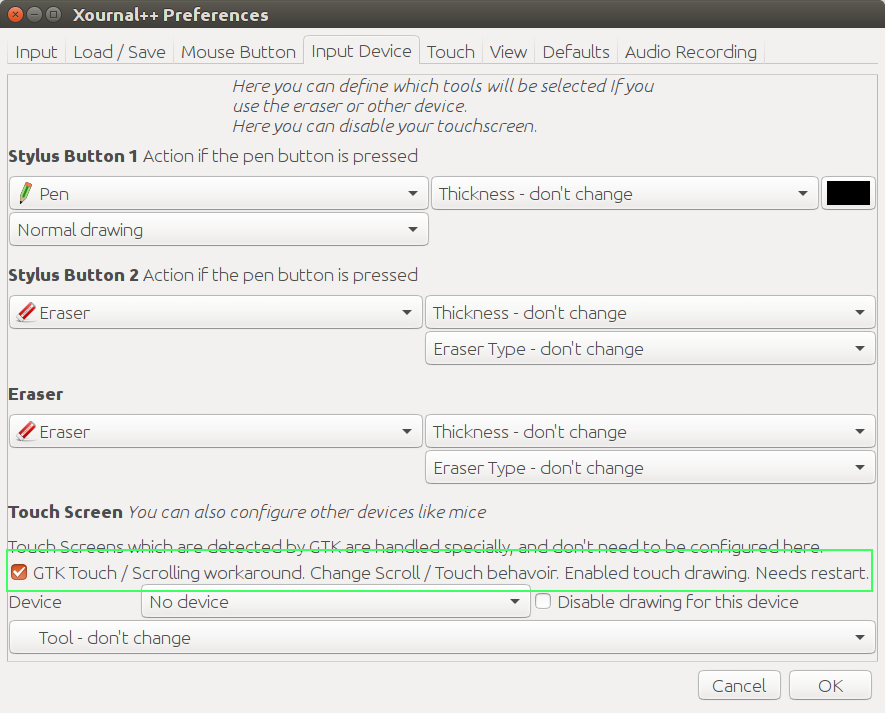Switch to the Touch tab

(450, 51)
